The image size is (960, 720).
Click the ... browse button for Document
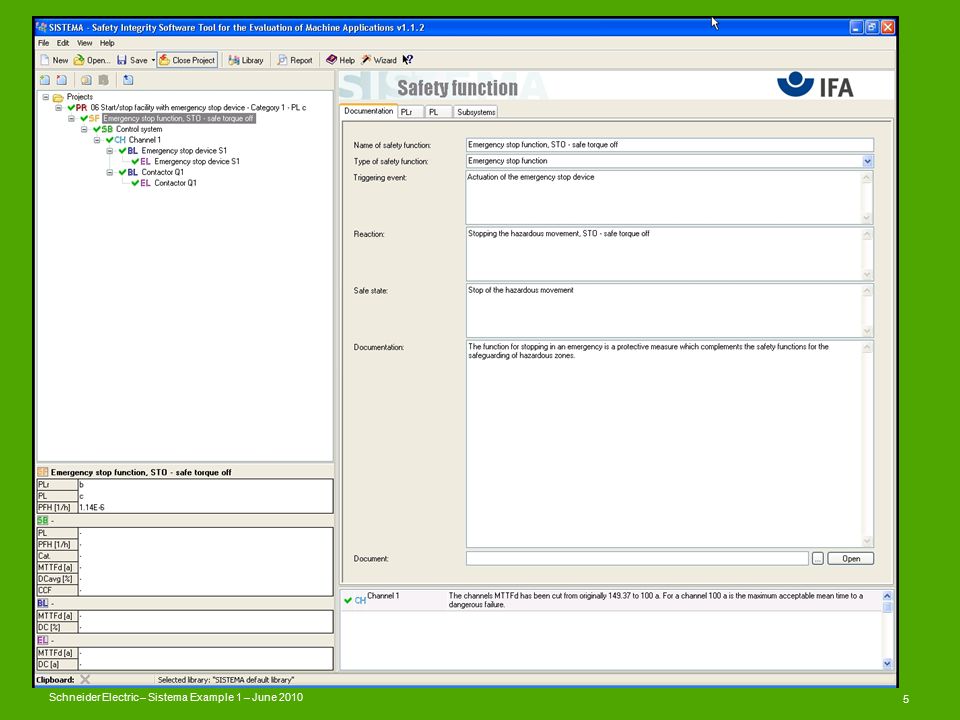pyautogui.click(x=817, y=558)
